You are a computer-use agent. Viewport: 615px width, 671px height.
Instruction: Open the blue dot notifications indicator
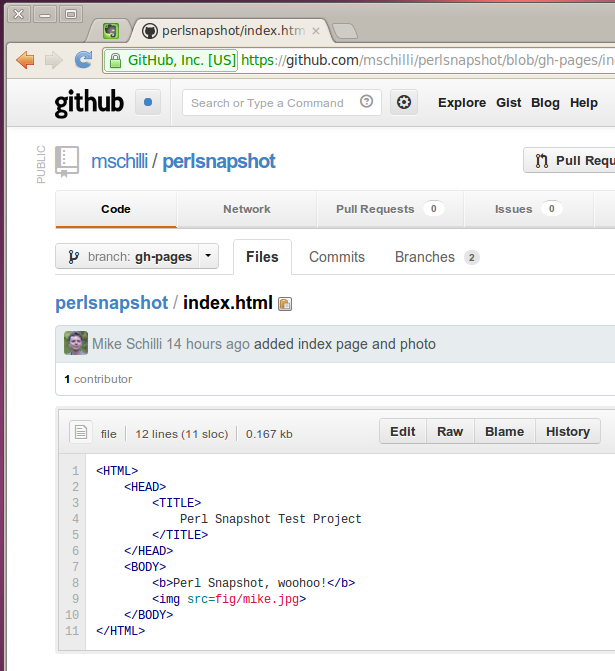pyautogui.click(x=148, y=102)
